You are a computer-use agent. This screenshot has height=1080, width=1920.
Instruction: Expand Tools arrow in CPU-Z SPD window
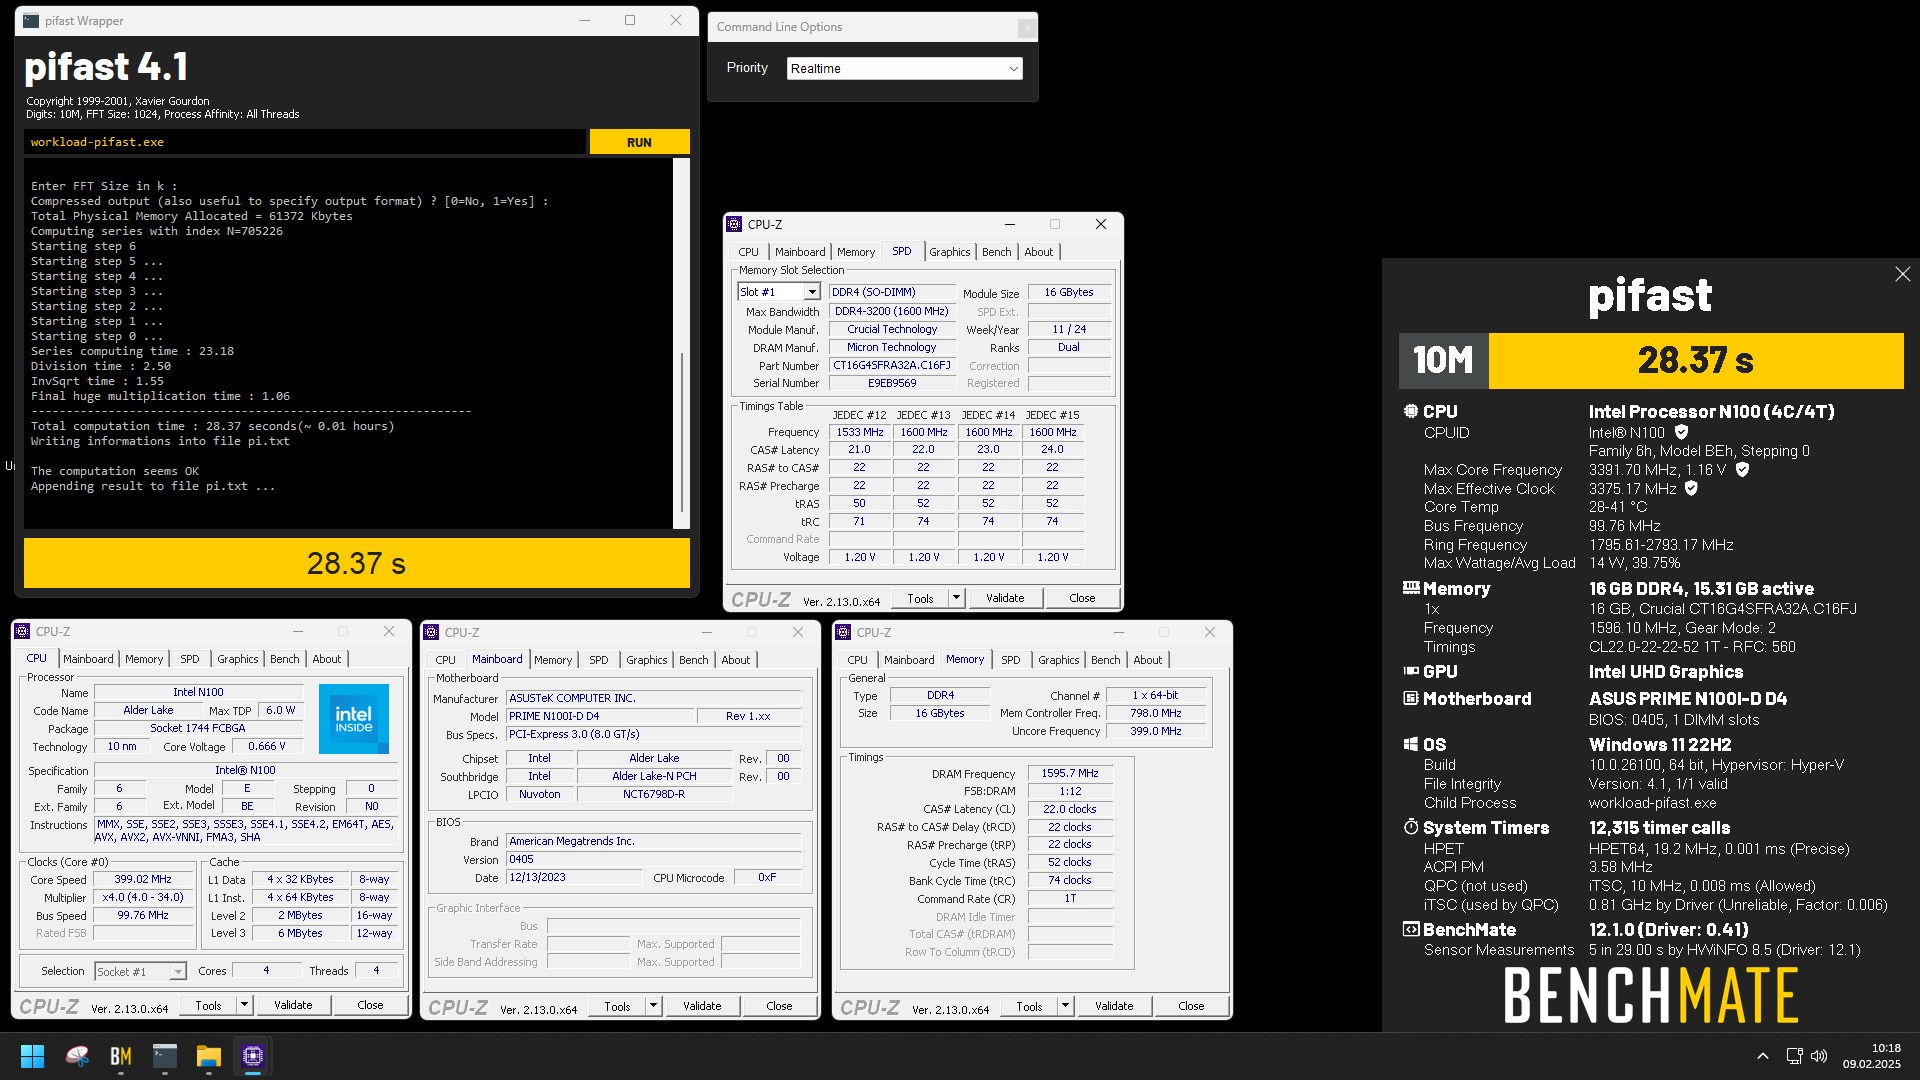click(956, 598)
